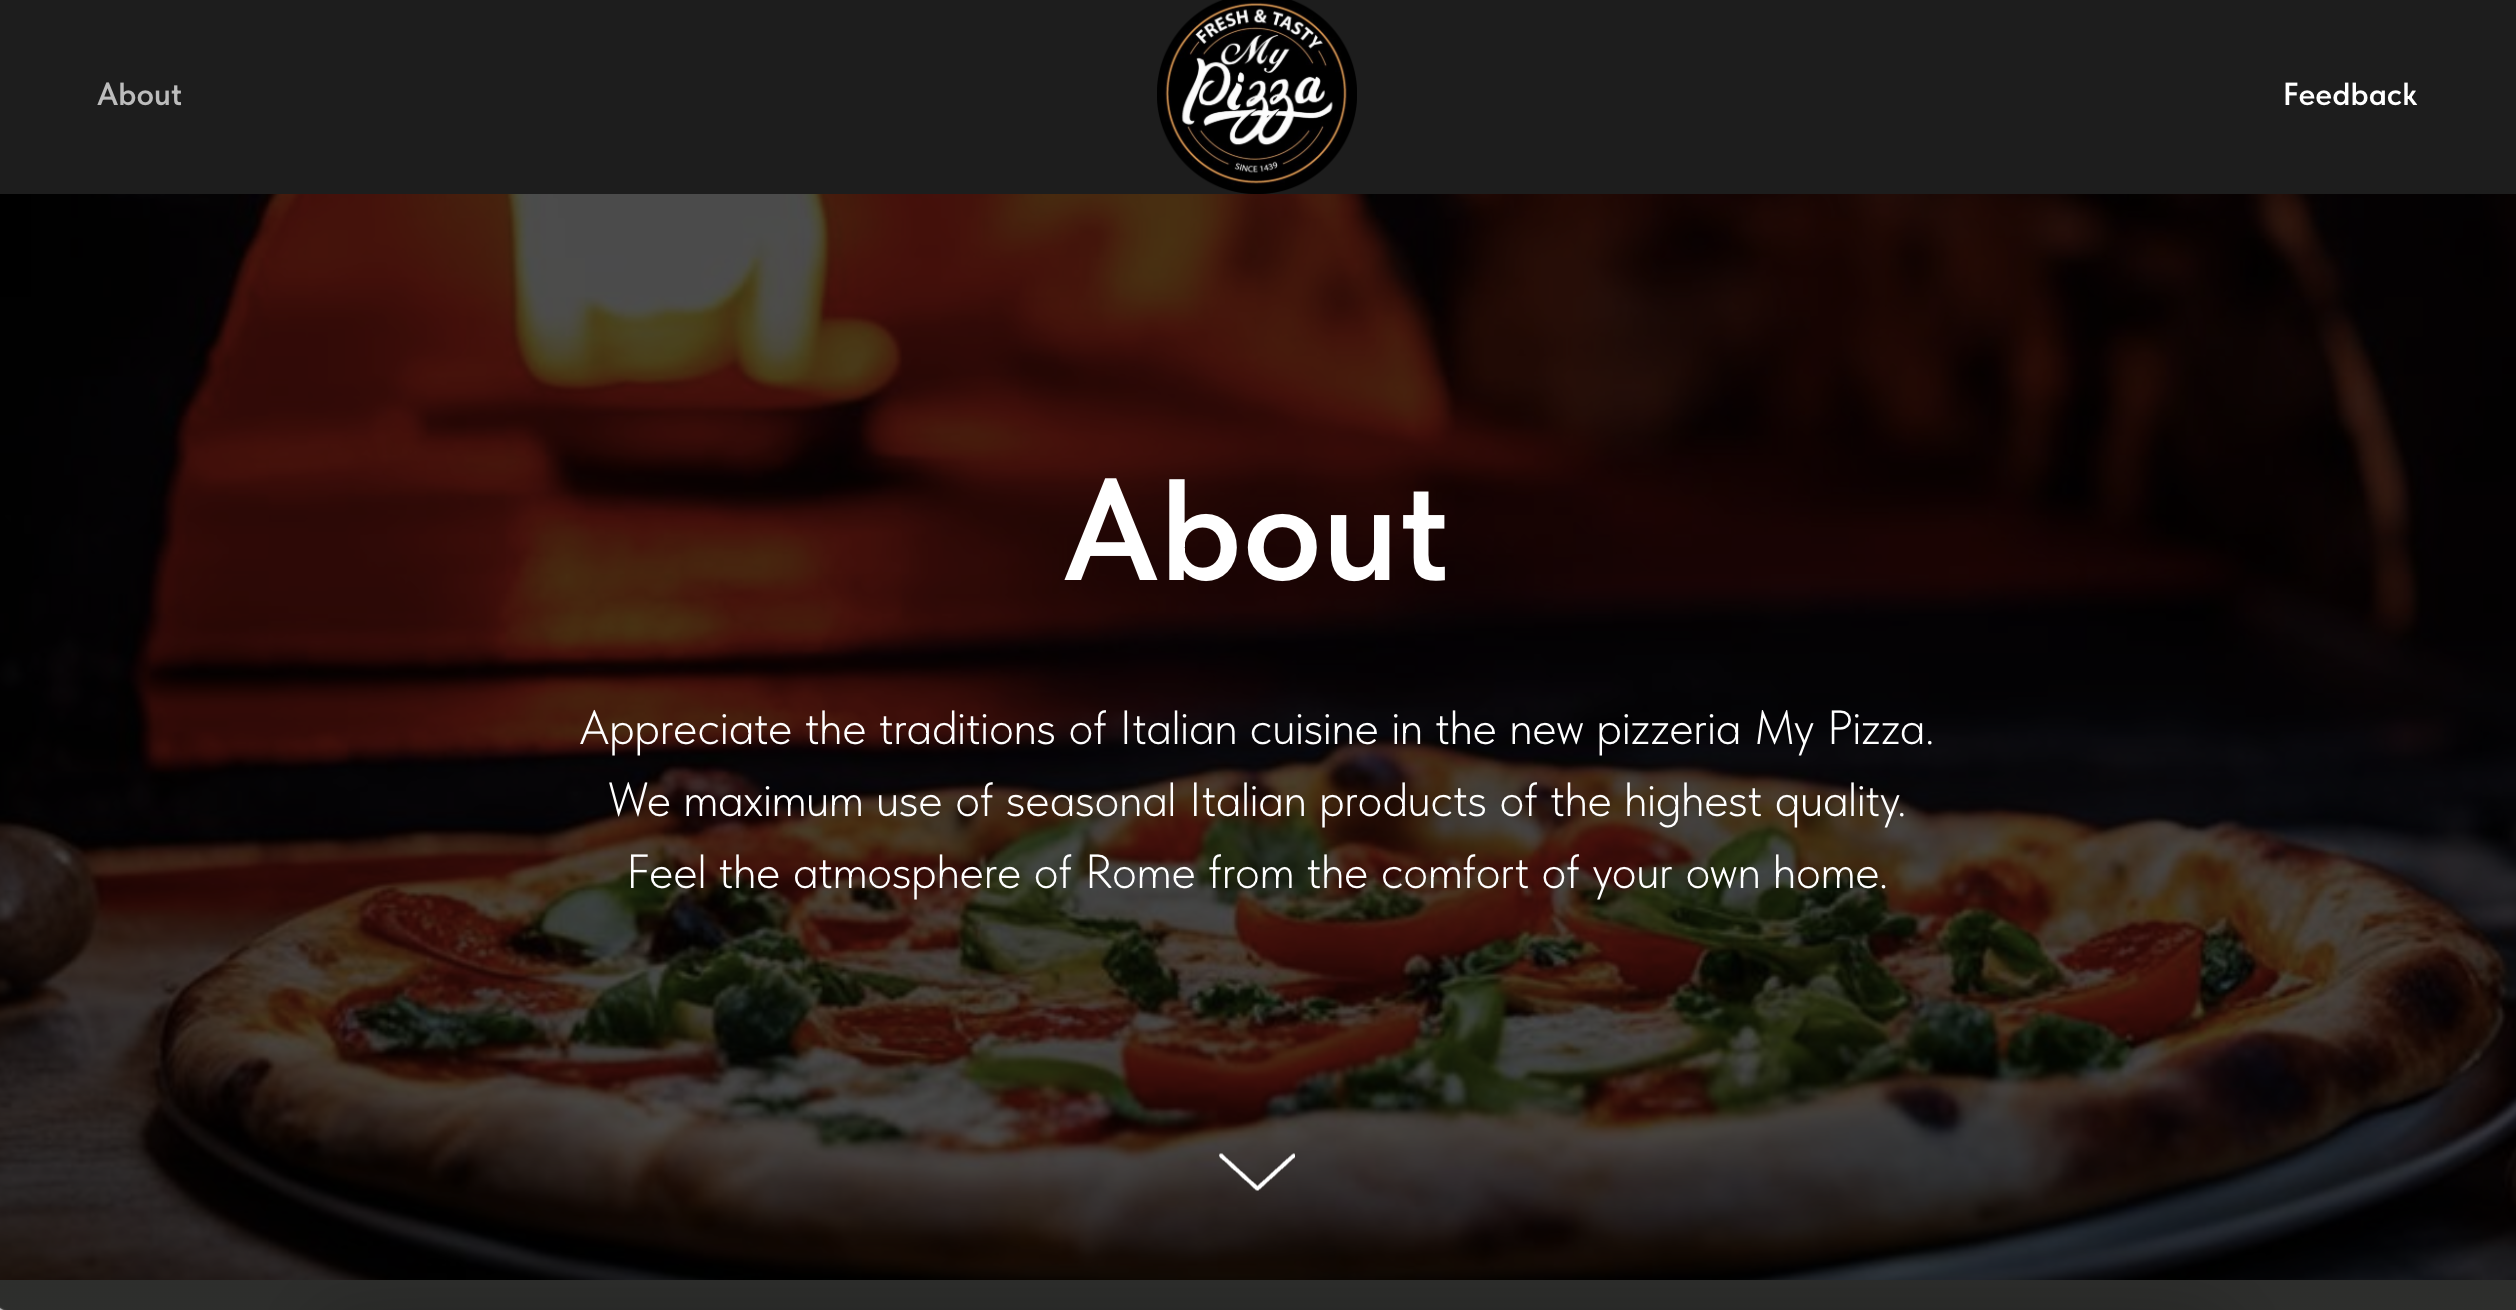Click the "Since 1439" text in logo
2516x1310 pixels.
(1256, 167)
